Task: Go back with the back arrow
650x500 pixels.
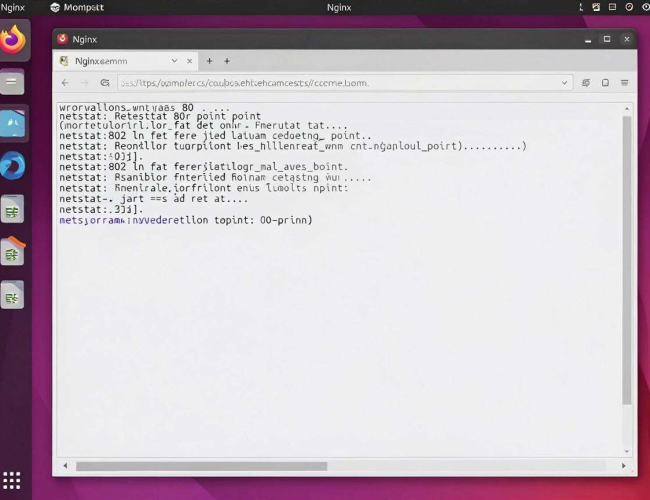Action: [x=65, y=83]
